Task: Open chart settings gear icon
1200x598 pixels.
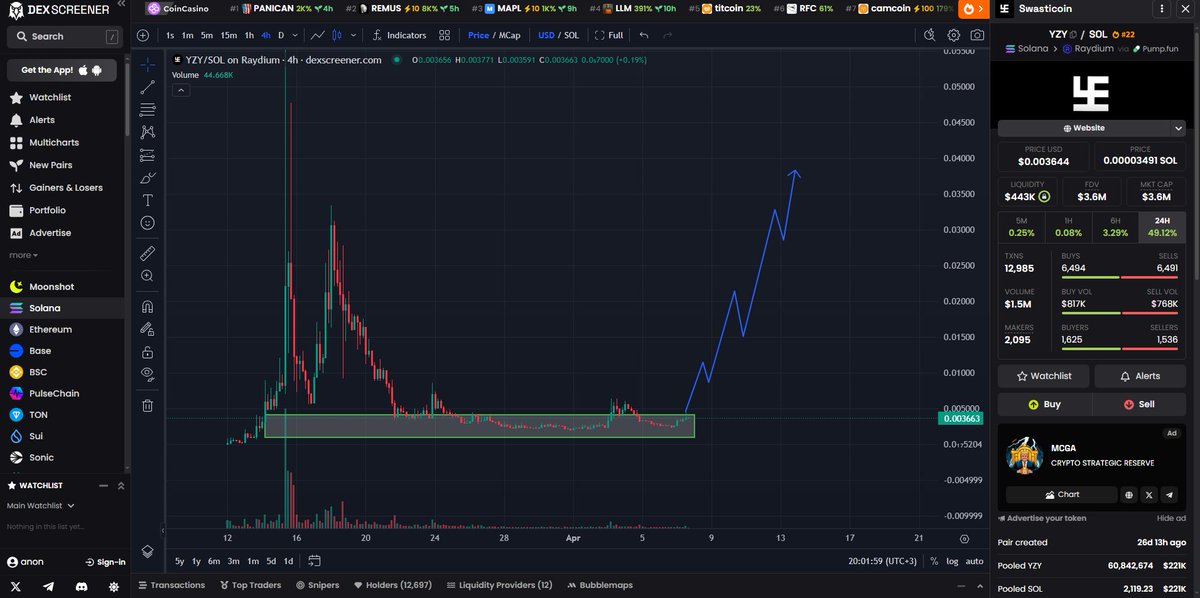Action: 953,35
